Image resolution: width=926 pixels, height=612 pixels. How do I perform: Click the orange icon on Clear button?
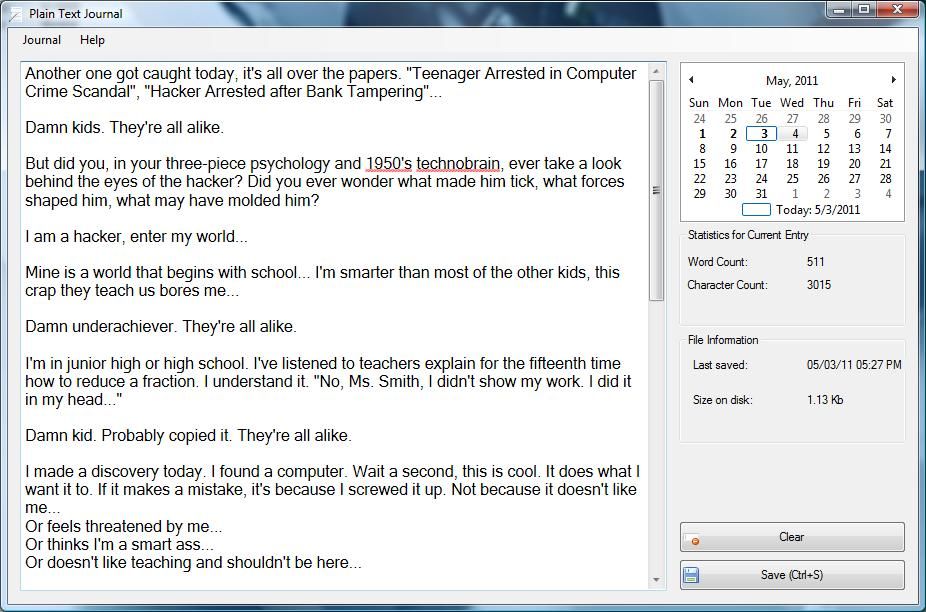coord(695,541)
